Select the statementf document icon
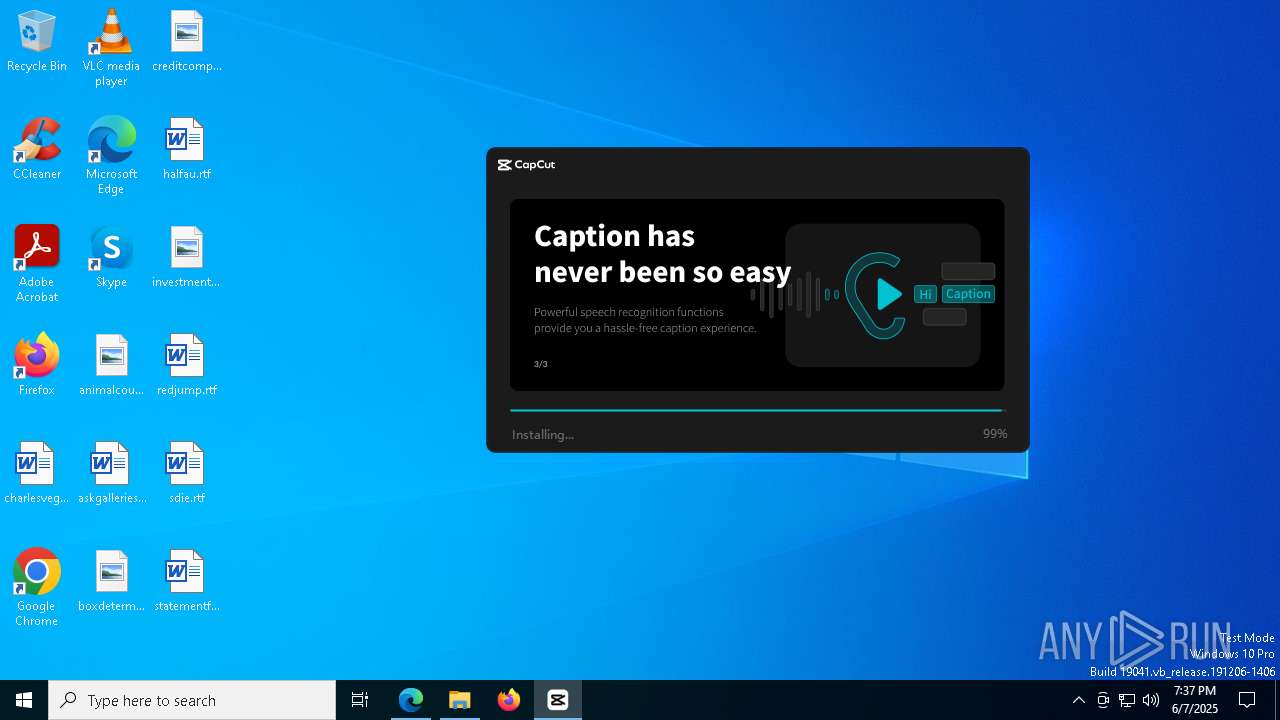This screenshot has width=1280, height=720. pyautogui.click(x=187, y=581)
